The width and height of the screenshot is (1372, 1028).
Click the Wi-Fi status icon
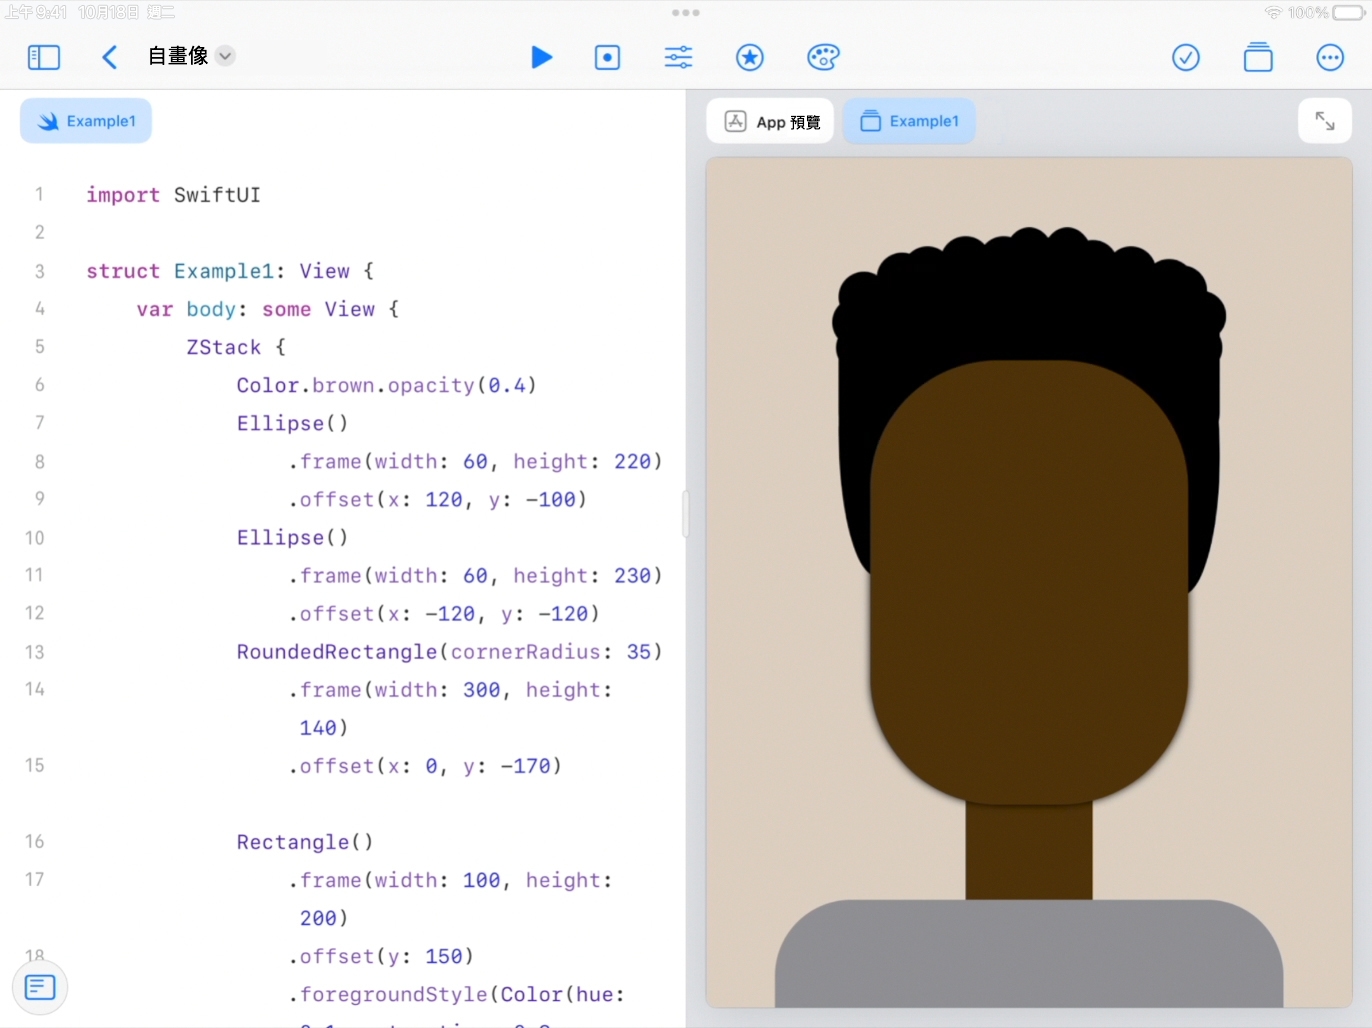[1273, 13]
